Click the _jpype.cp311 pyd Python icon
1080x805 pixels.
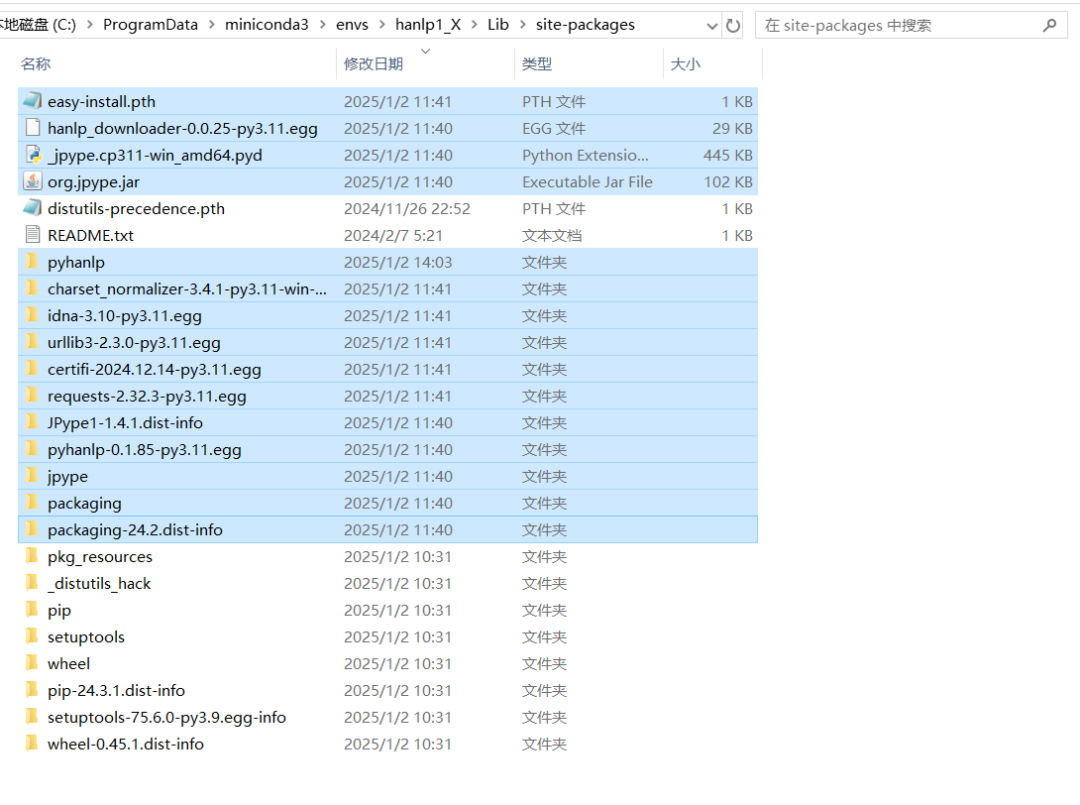click(32, 155)
